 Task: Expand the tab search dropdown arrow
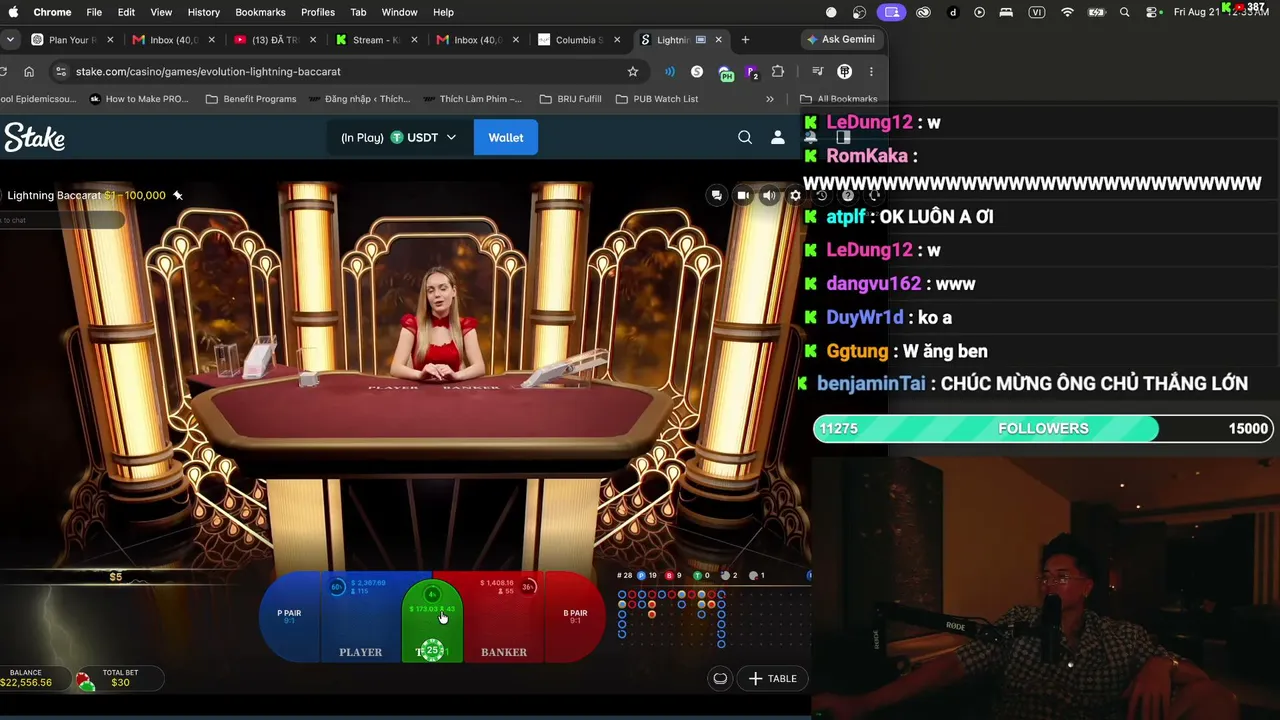tap(10, 39)
